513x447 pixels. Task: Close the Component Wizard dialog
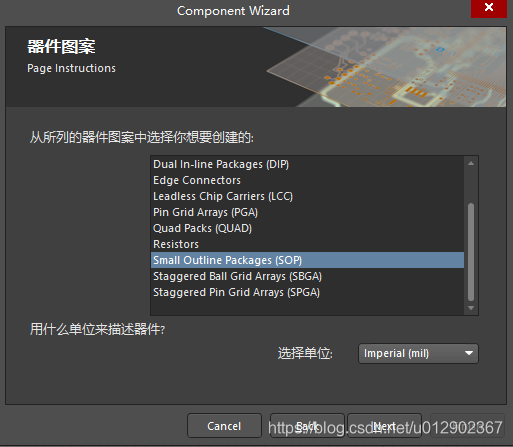[489, 8]
